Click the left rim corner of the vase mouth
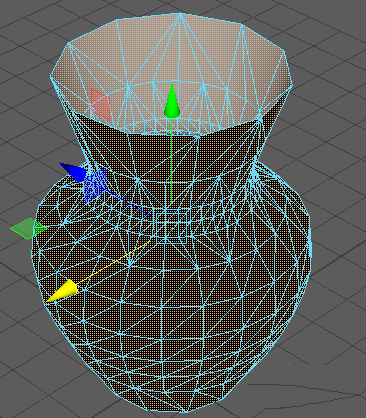The width and height of the screenshot is (366, 418). pos(52,77)
